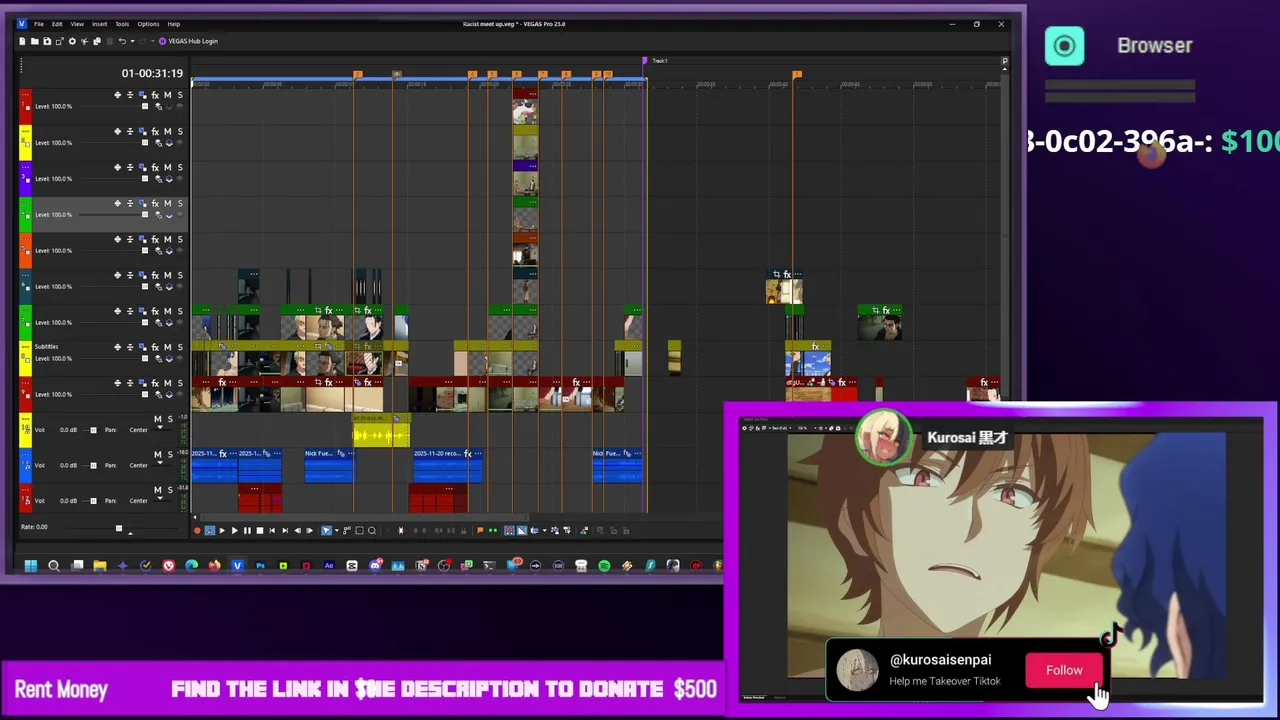The height and width of the screenshot is (720, 1280).
Task: Click the Open project folder icon
Action: [35, 41]
